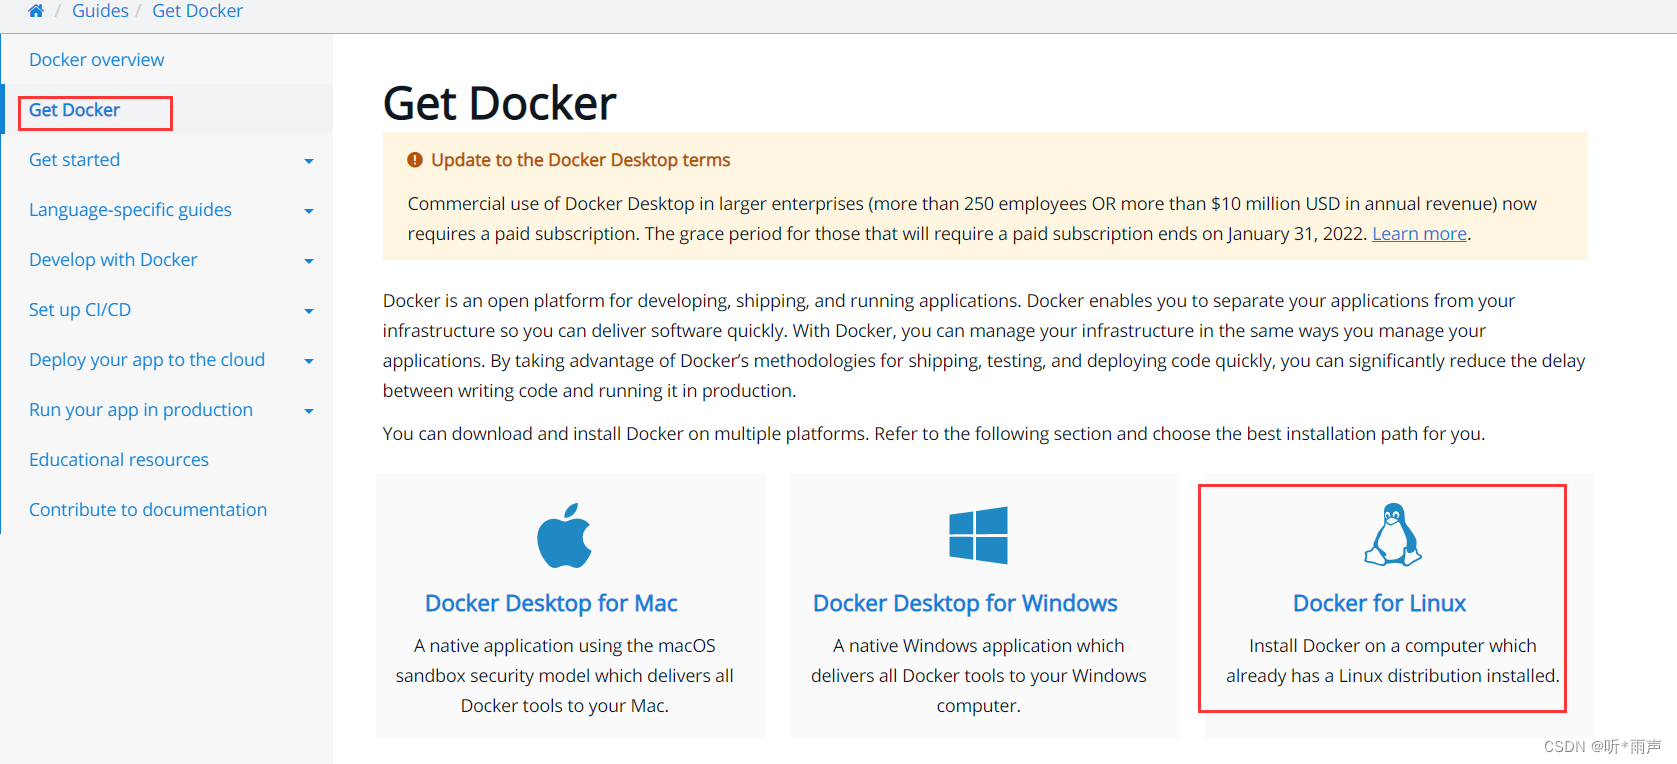Open Develop with Docker sidebar item
1677x764 pixels.
click(x=113, y=260)
